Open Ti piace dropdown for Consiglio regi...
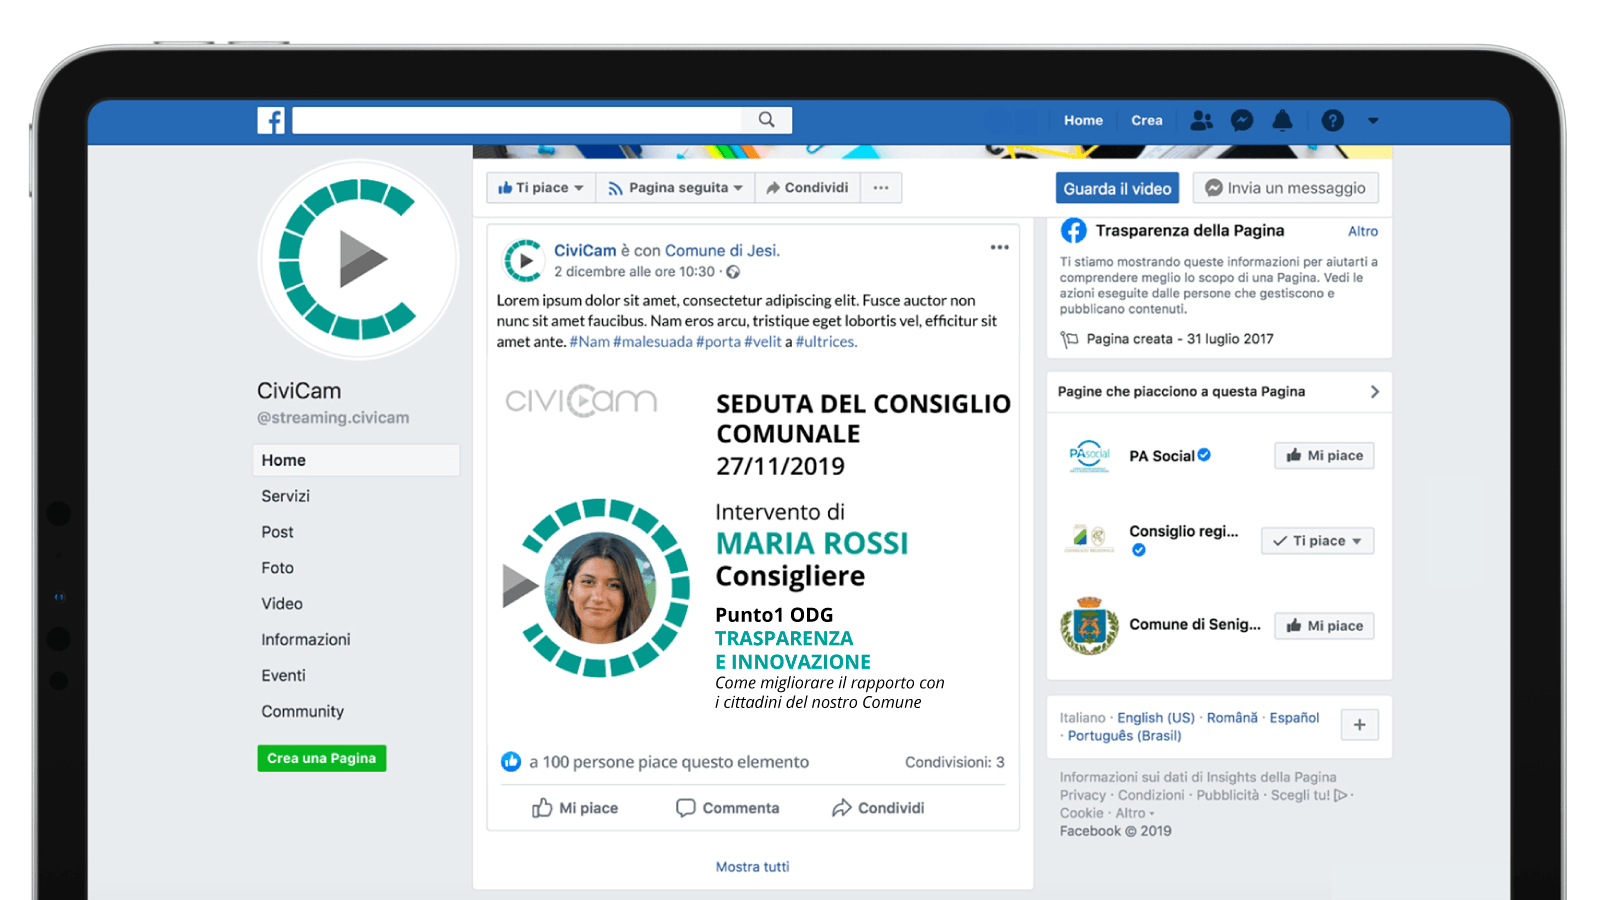The width and height of the screenshot is (1600, 900). [1318, 541]
